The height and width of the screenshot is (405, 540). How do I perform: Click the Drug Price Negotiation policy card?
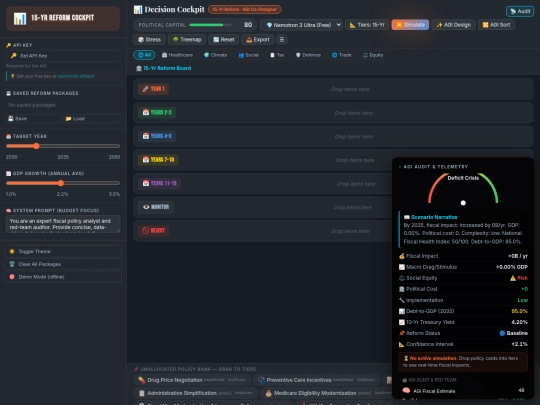click(x=191, y=380)
